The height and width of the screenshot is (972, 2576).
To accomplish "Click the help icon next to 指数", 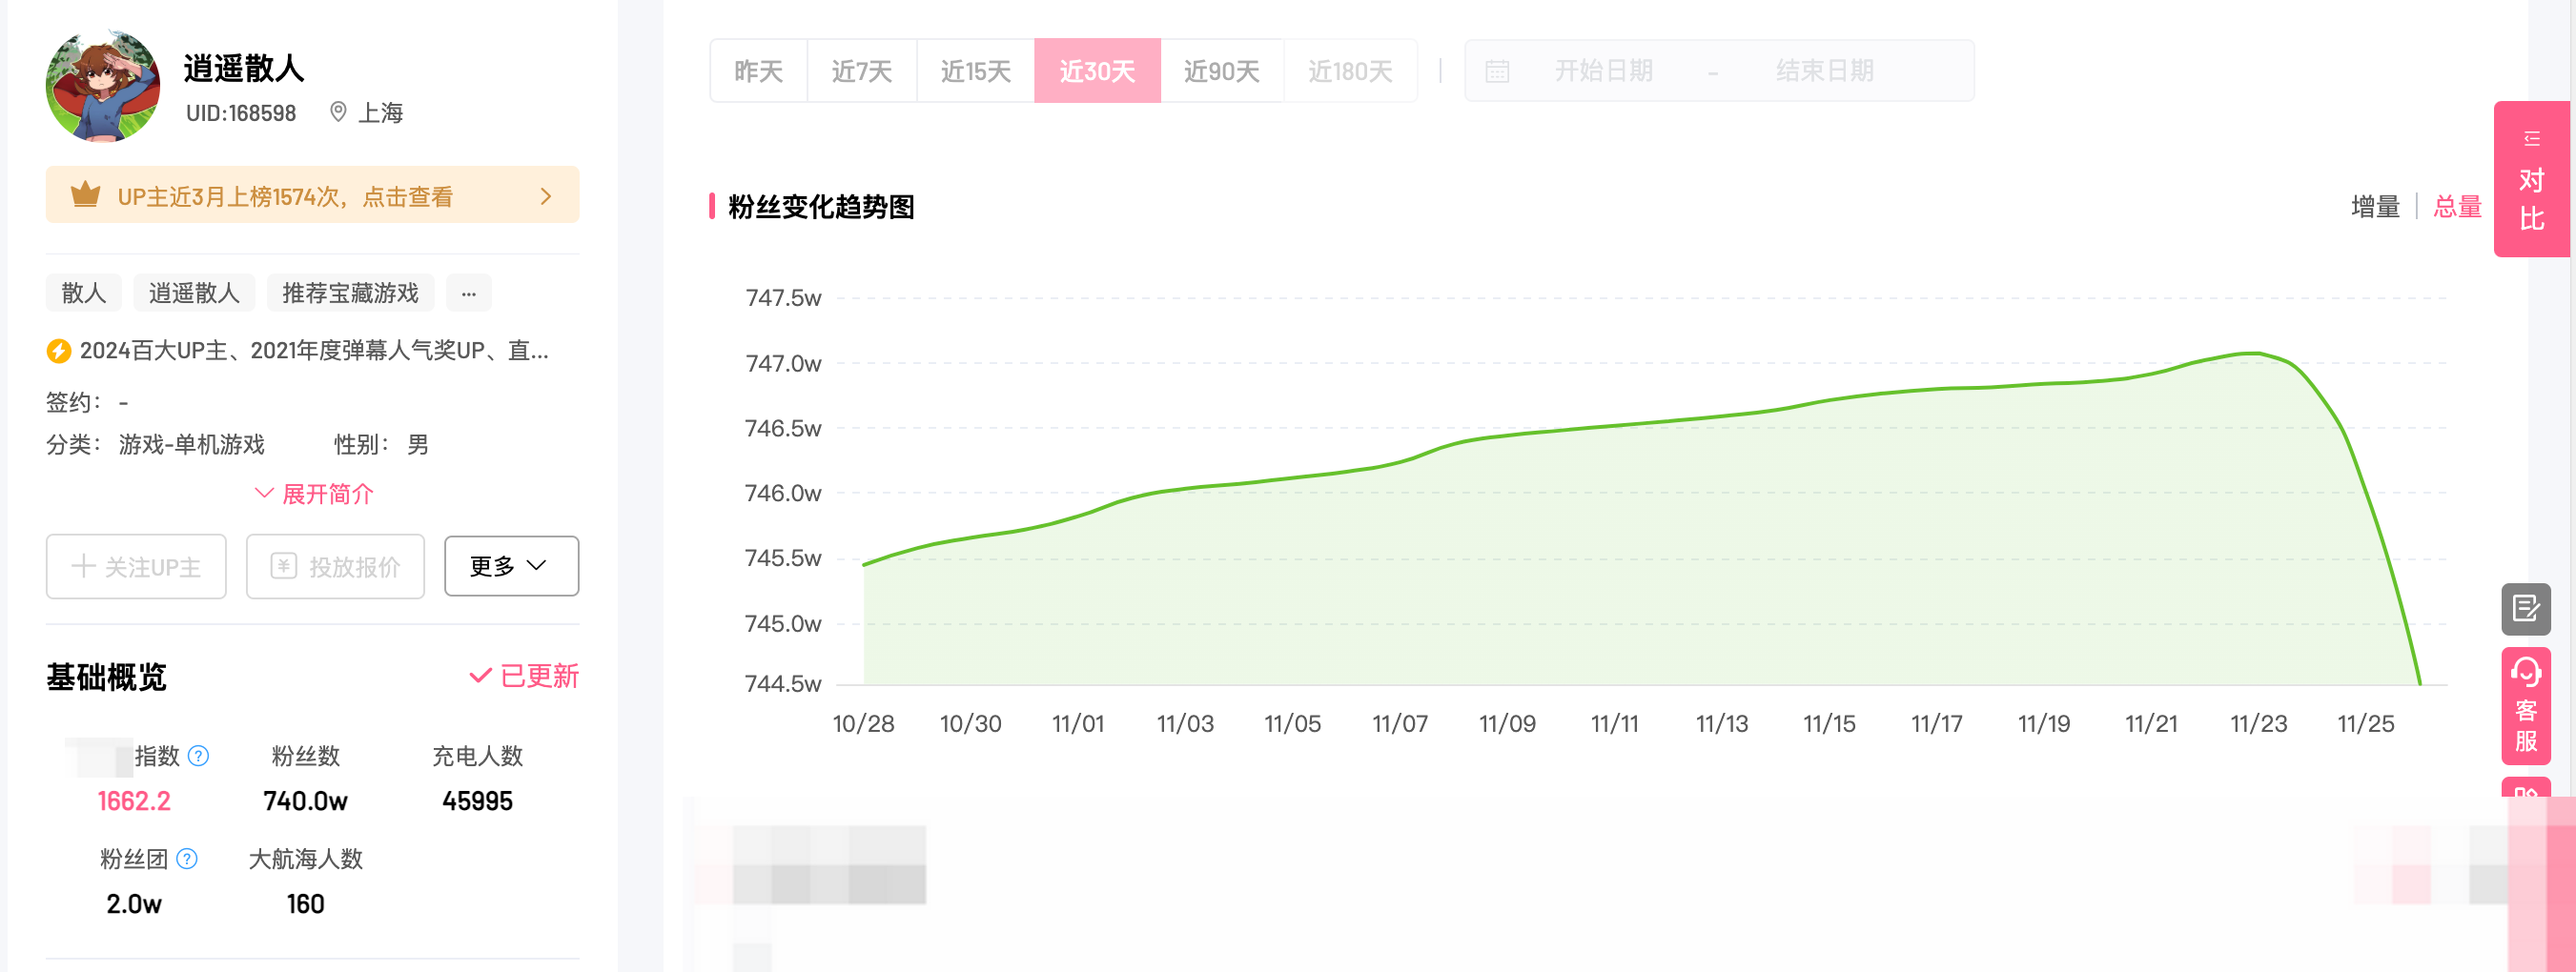I will point(198,756).
